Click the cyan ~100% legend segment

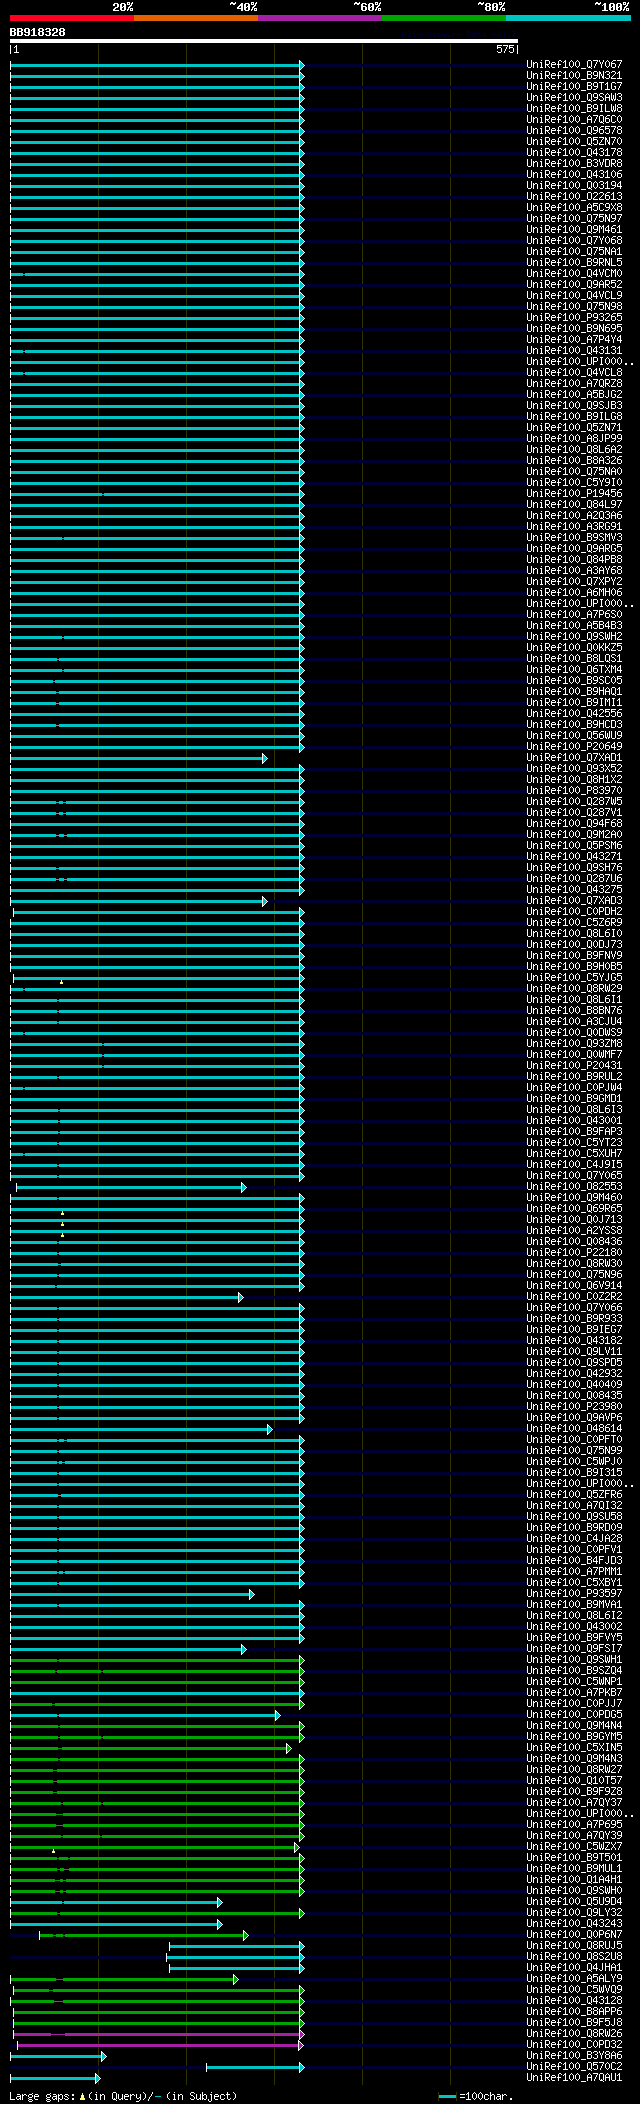point(568,18)
